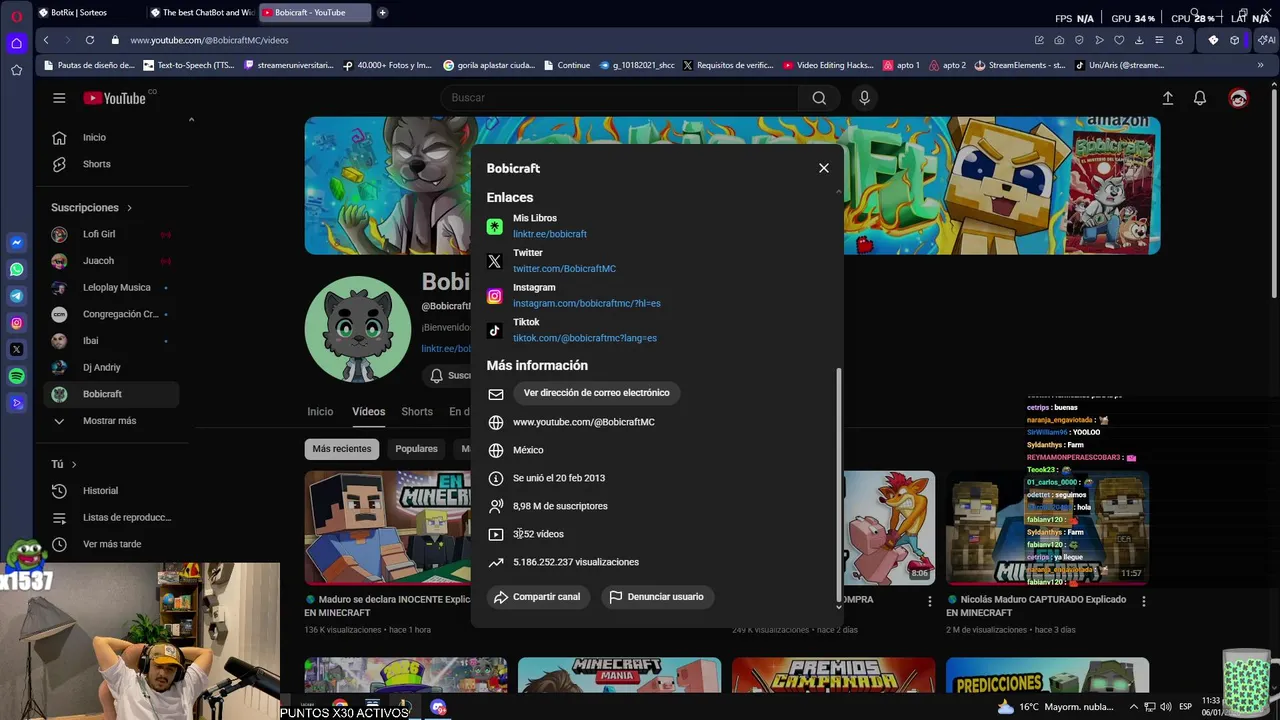Open the Opera AI assistant button
Viewport: 1280px width, 720px height.
(x=1267, y=40)
